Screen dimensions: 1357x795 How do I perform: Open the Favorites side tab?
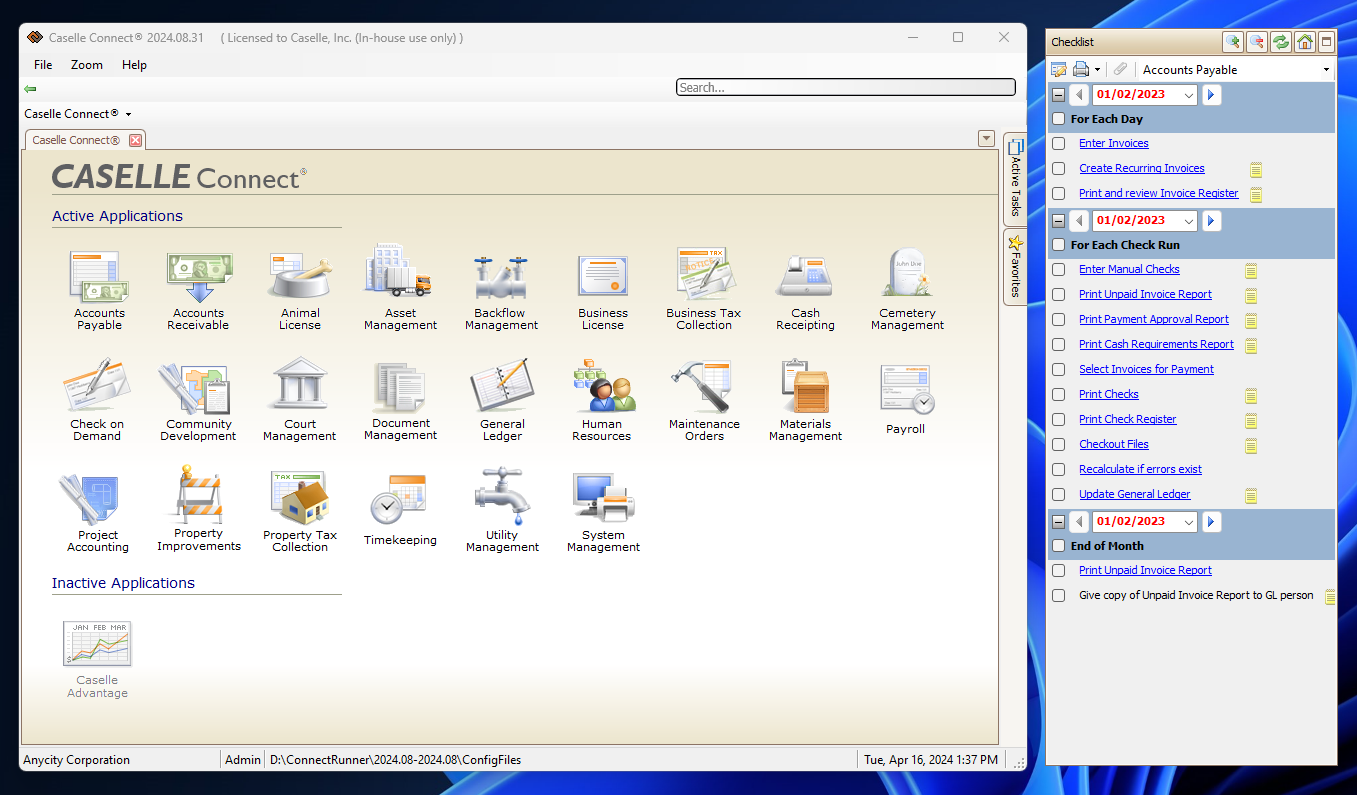point(1015,267)
